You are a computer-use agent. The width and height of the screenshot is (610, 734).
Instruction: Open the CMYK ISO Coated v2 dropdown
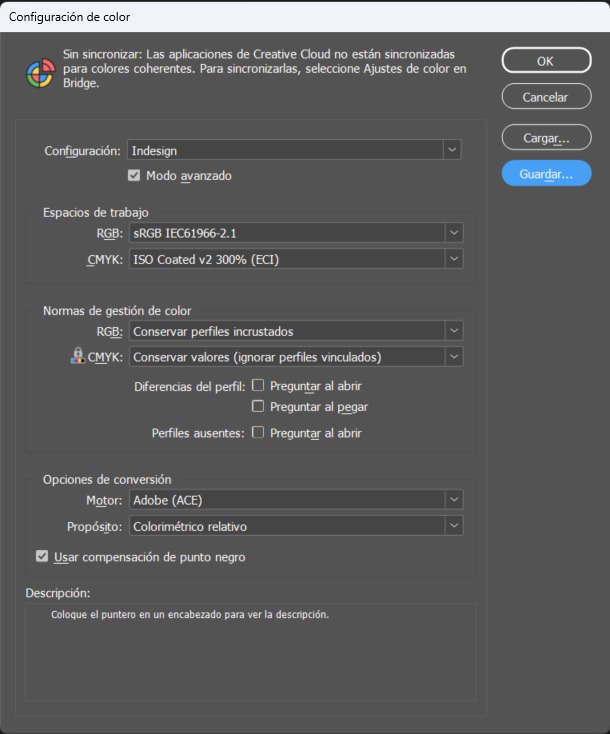[294, 259]
